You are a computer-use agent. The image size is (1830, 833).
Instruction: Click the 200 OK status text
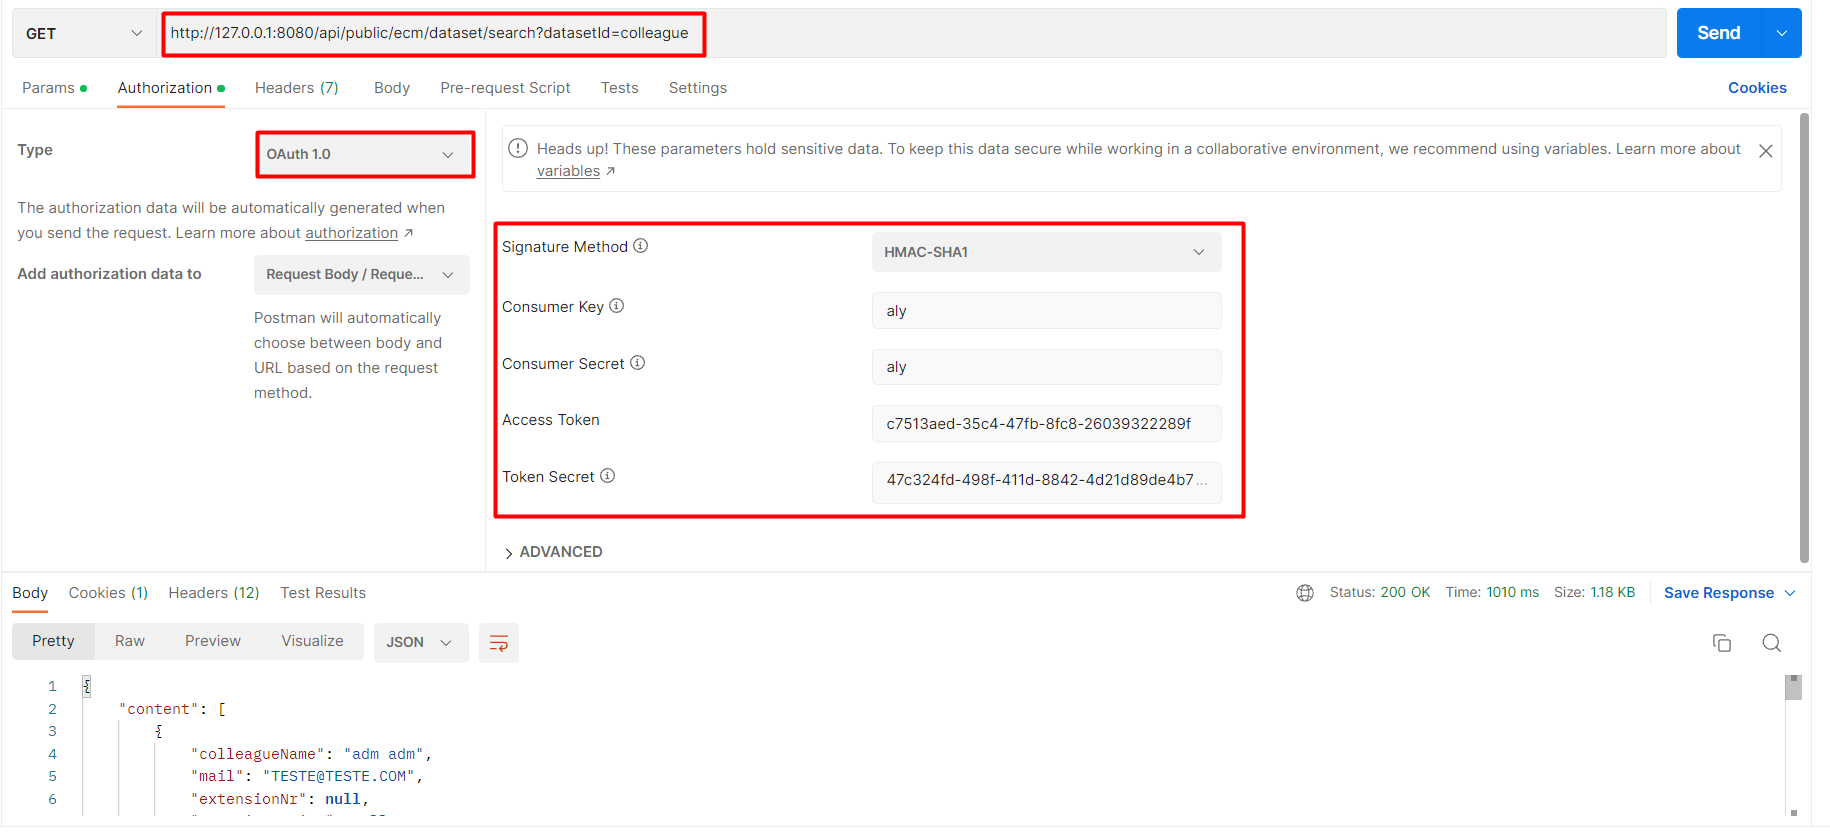1405,593
